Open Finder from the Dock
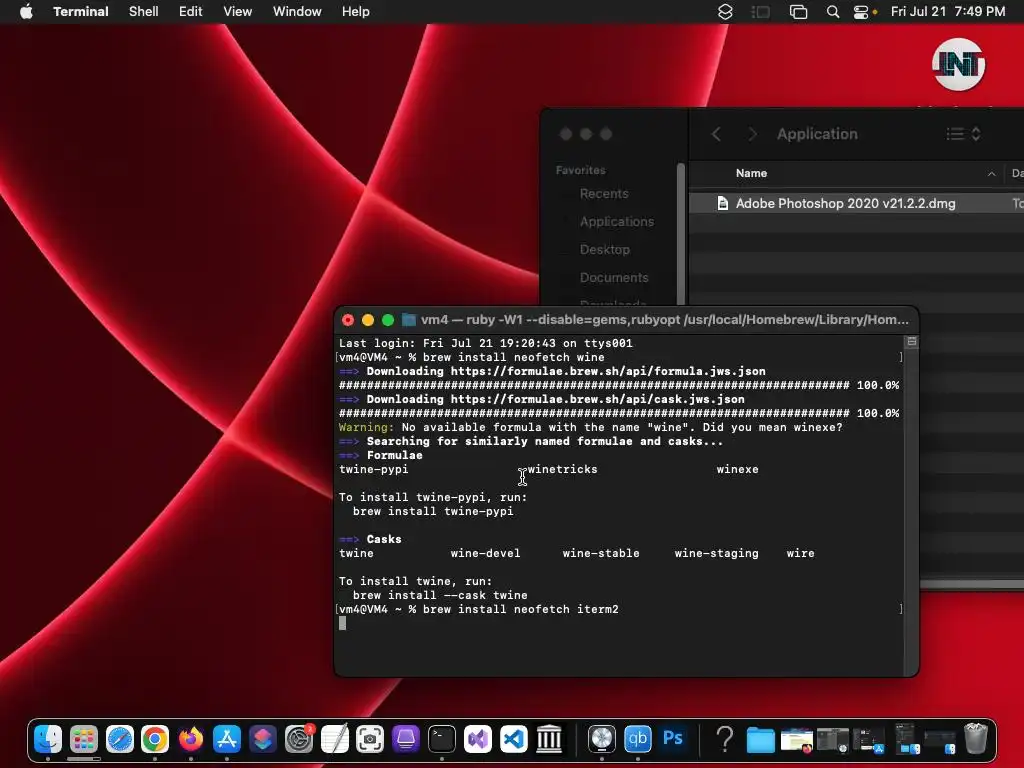Screen dimensions: 1024x768 48,739
